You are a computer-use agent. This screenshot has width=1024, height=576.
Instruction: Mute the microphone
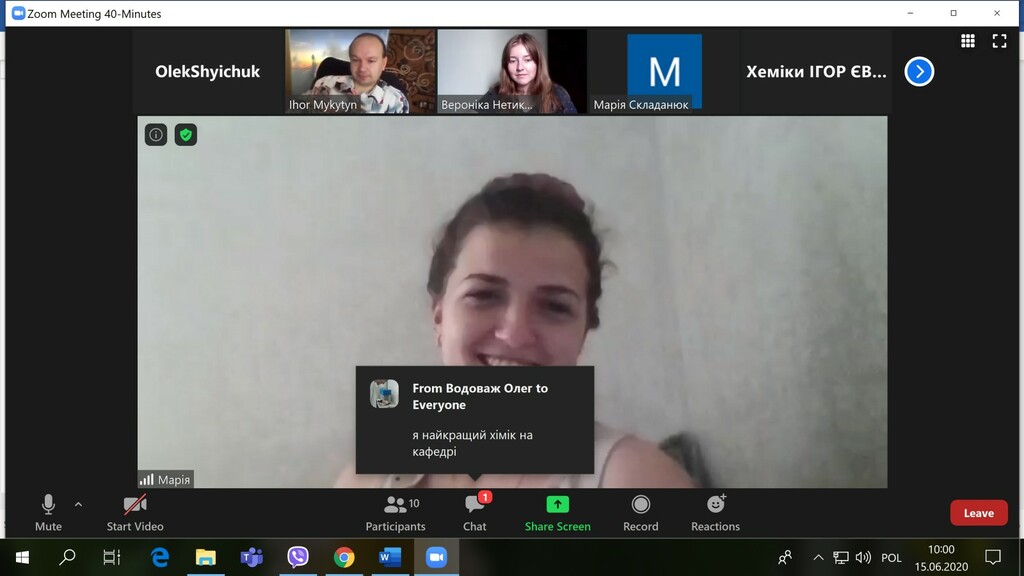point(48,512)
